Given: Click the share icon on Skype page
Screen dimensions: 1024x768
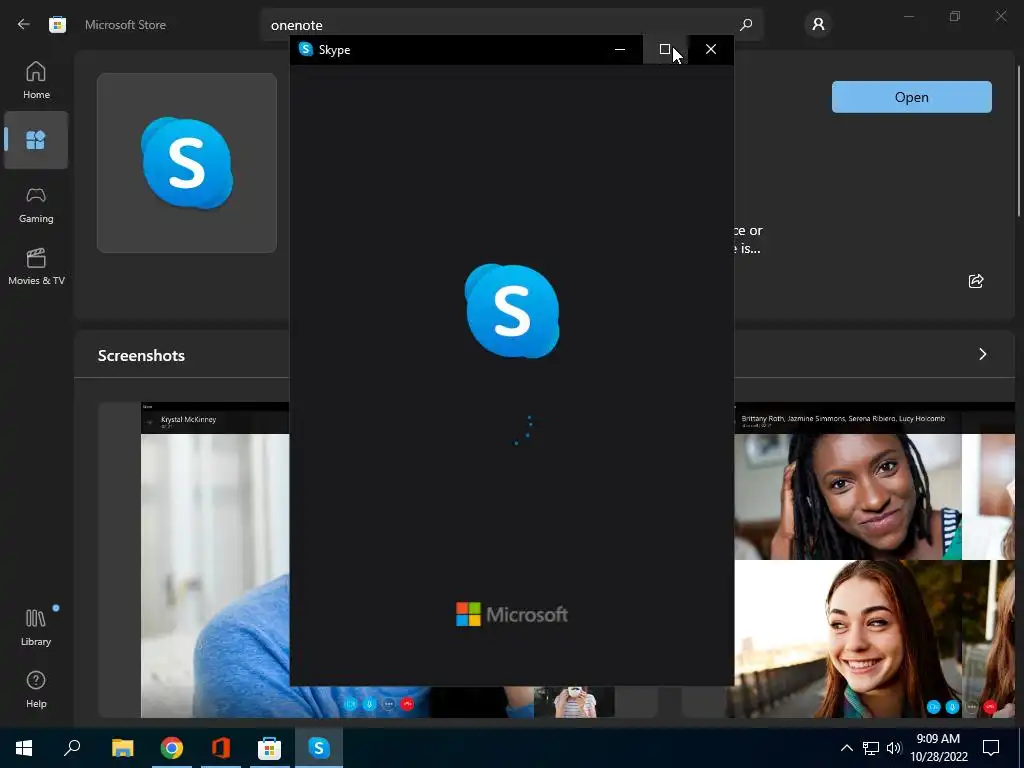Looking at the screenshot, I should click(x=976, y=281).
